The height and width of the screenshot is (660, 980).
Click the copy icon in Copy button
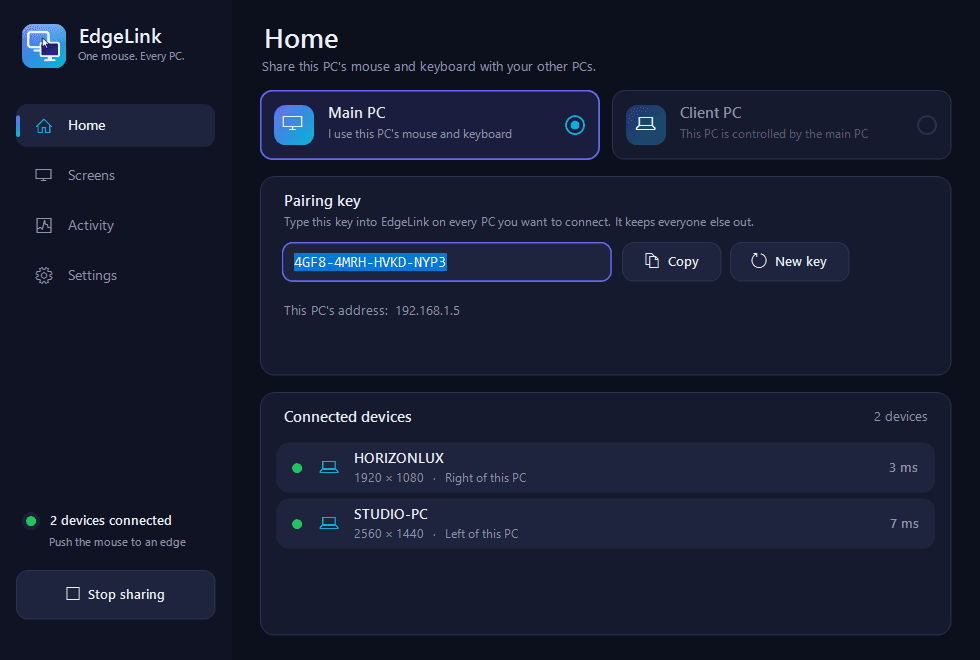652,261
